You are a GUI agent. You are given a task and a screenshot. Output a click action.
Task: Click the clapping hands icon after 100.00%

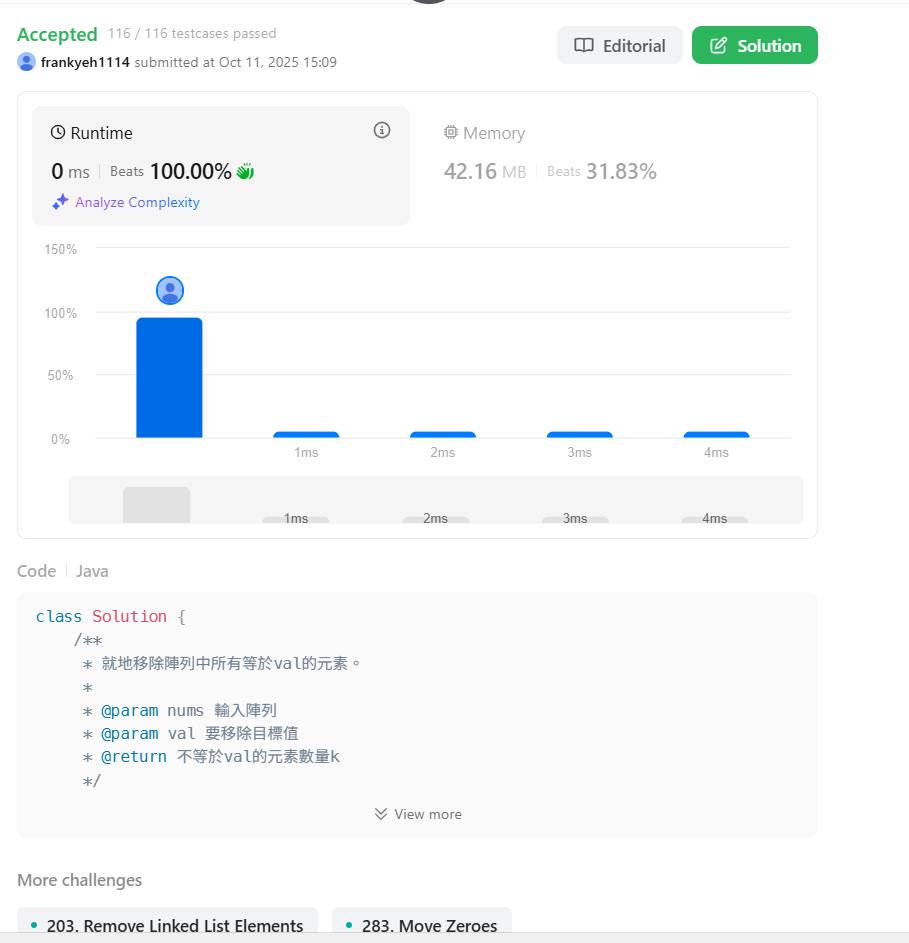point(245,171)
